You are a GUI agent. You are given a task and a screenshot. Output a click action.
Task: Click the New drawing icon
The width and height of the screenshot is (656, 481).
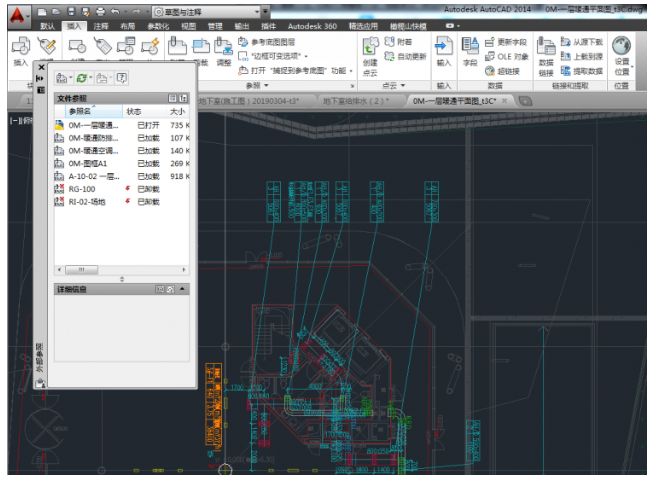pos(42,12)
